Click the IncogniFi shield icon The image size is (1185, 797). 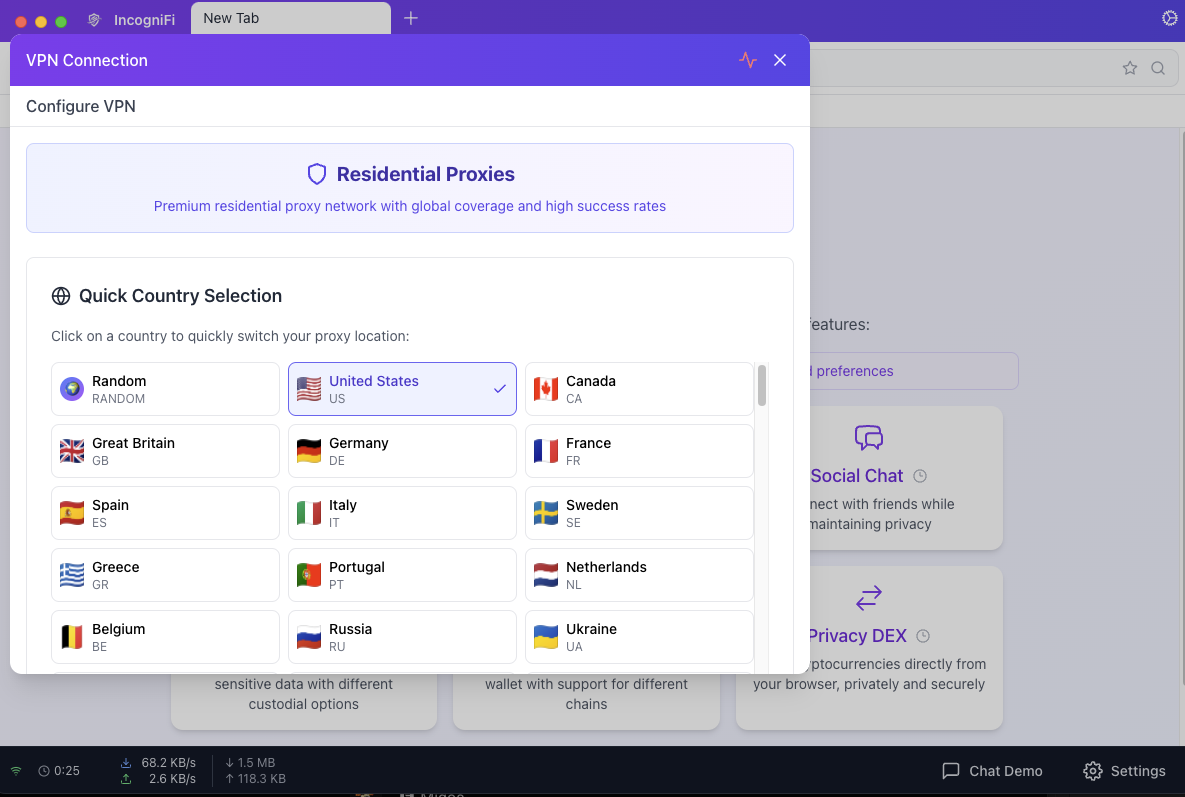[x=93, y=19]
